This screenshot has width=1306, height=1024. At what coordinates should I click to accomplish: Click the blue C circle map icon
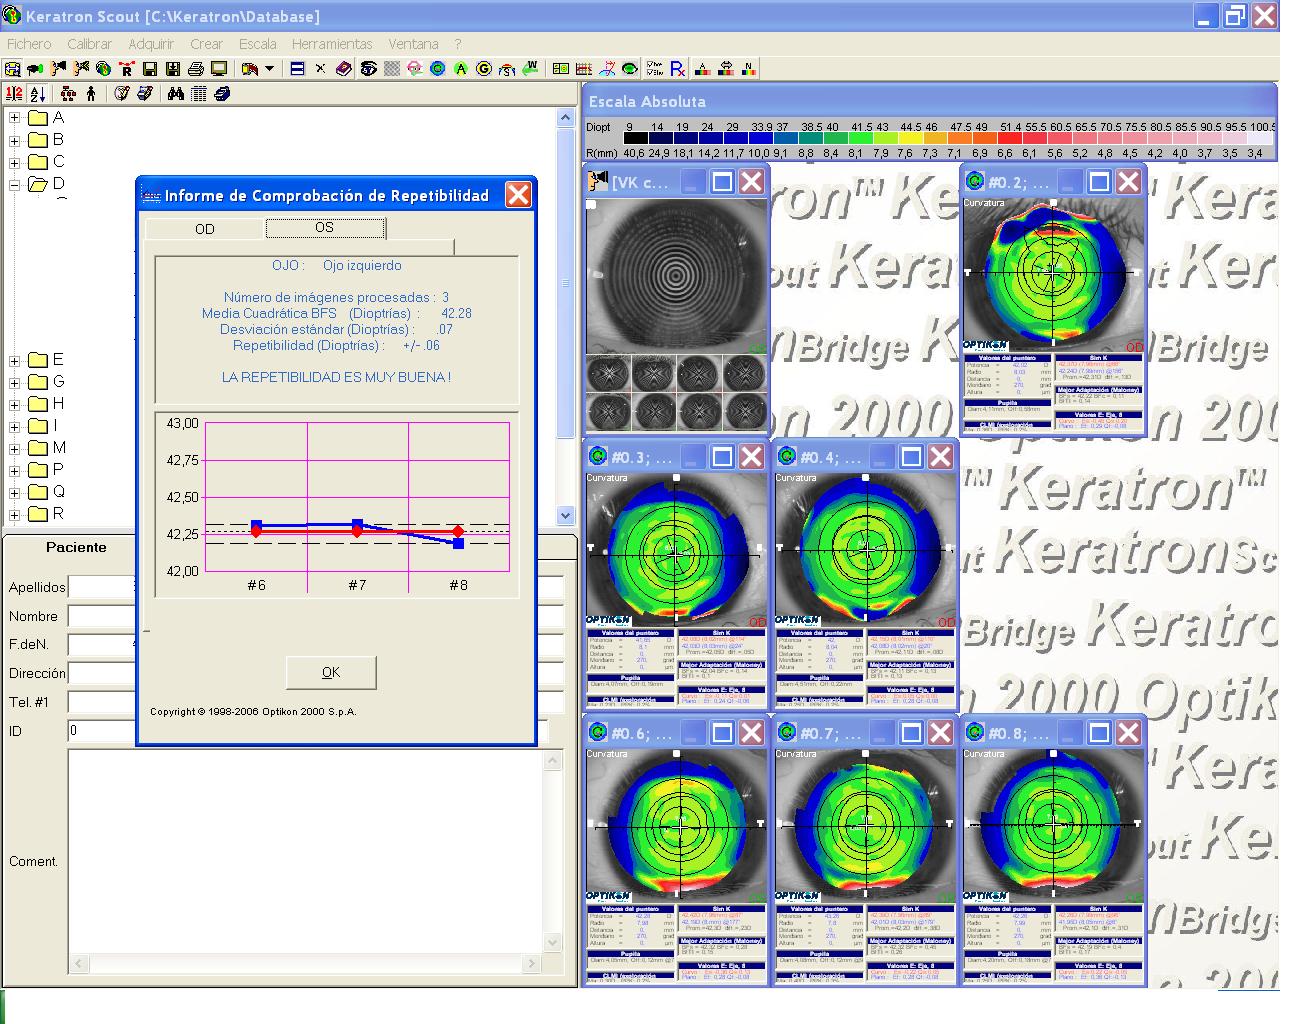point(437,69)
